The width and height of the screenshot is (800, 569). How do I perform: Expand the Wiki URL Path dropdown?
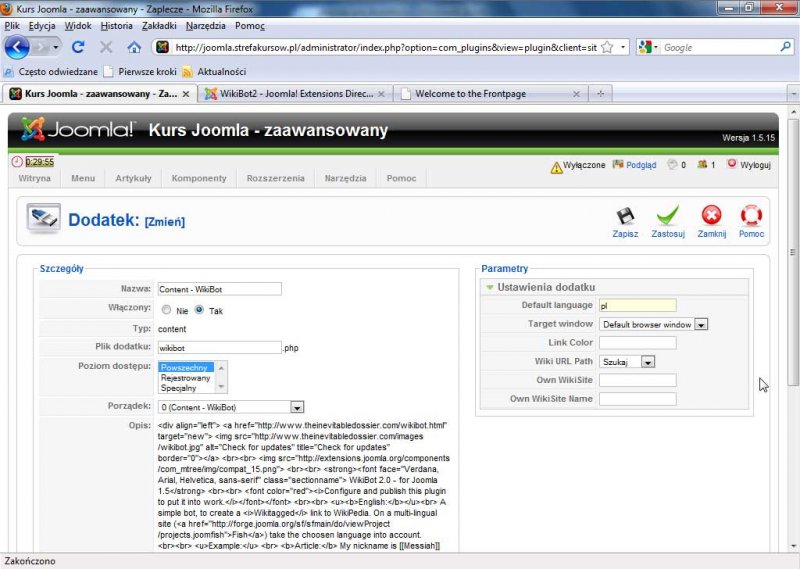click(648, 362)
